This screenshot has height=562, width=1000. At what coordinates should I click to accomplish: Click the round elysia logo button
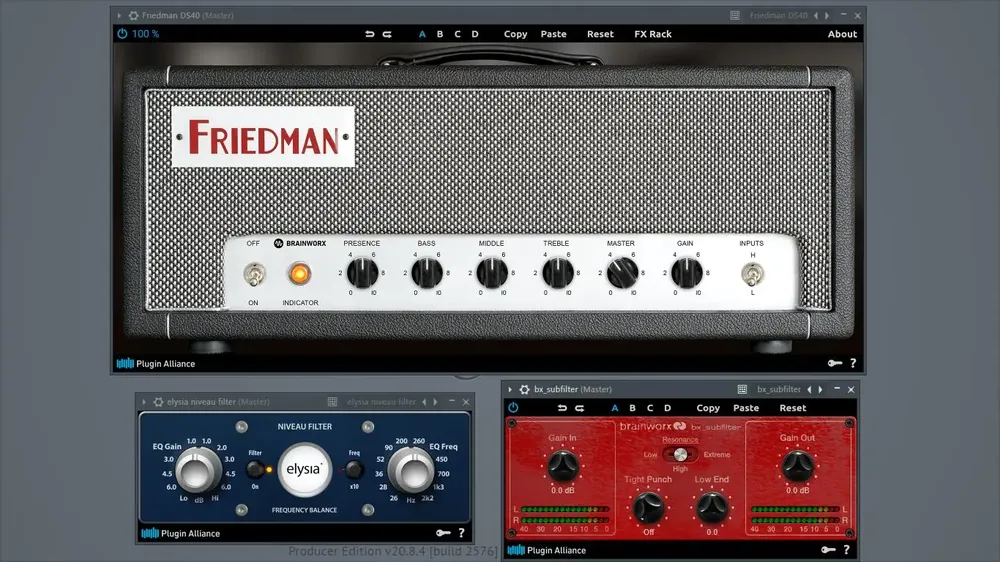coord(304,470)
